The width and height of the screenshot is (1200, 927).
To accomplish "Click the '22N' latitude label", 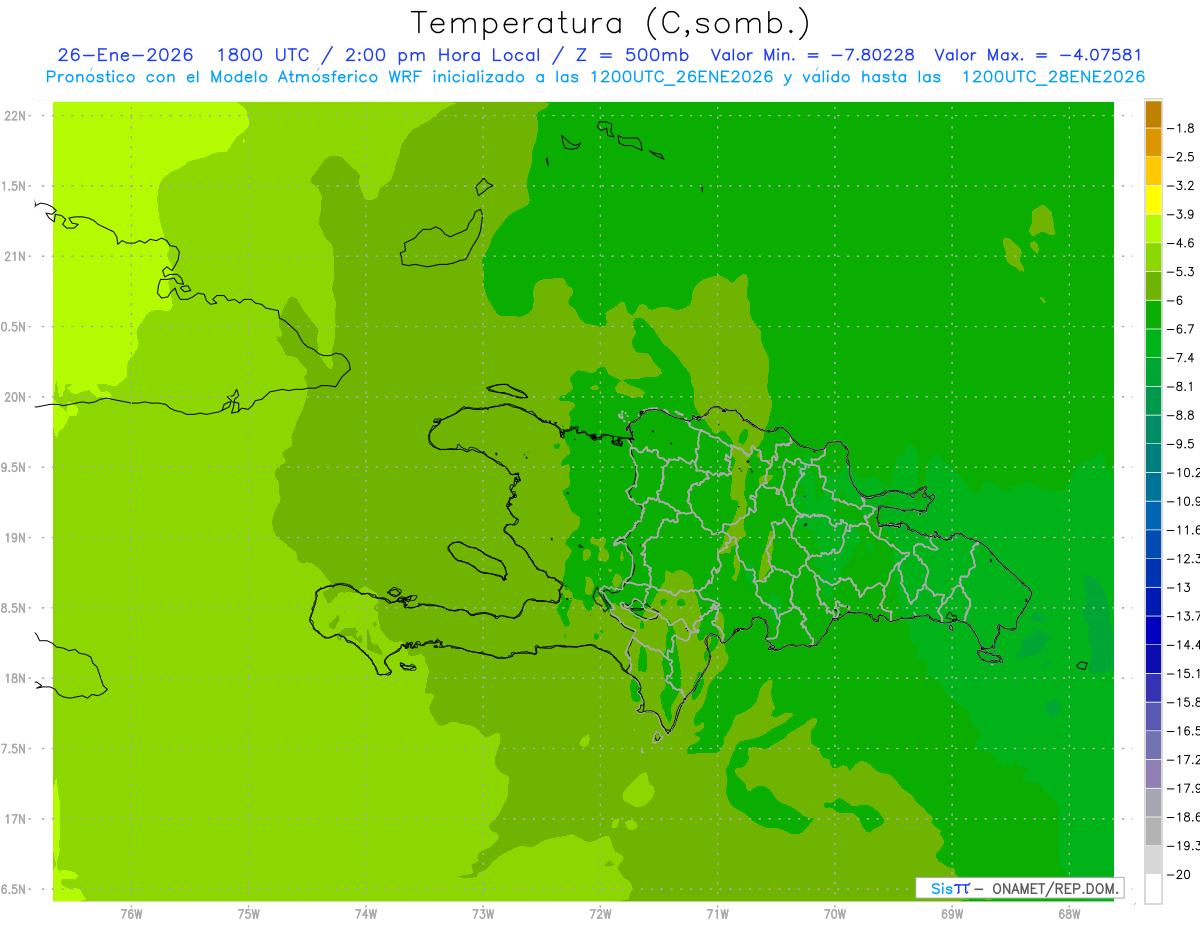I will coord(15,116).
